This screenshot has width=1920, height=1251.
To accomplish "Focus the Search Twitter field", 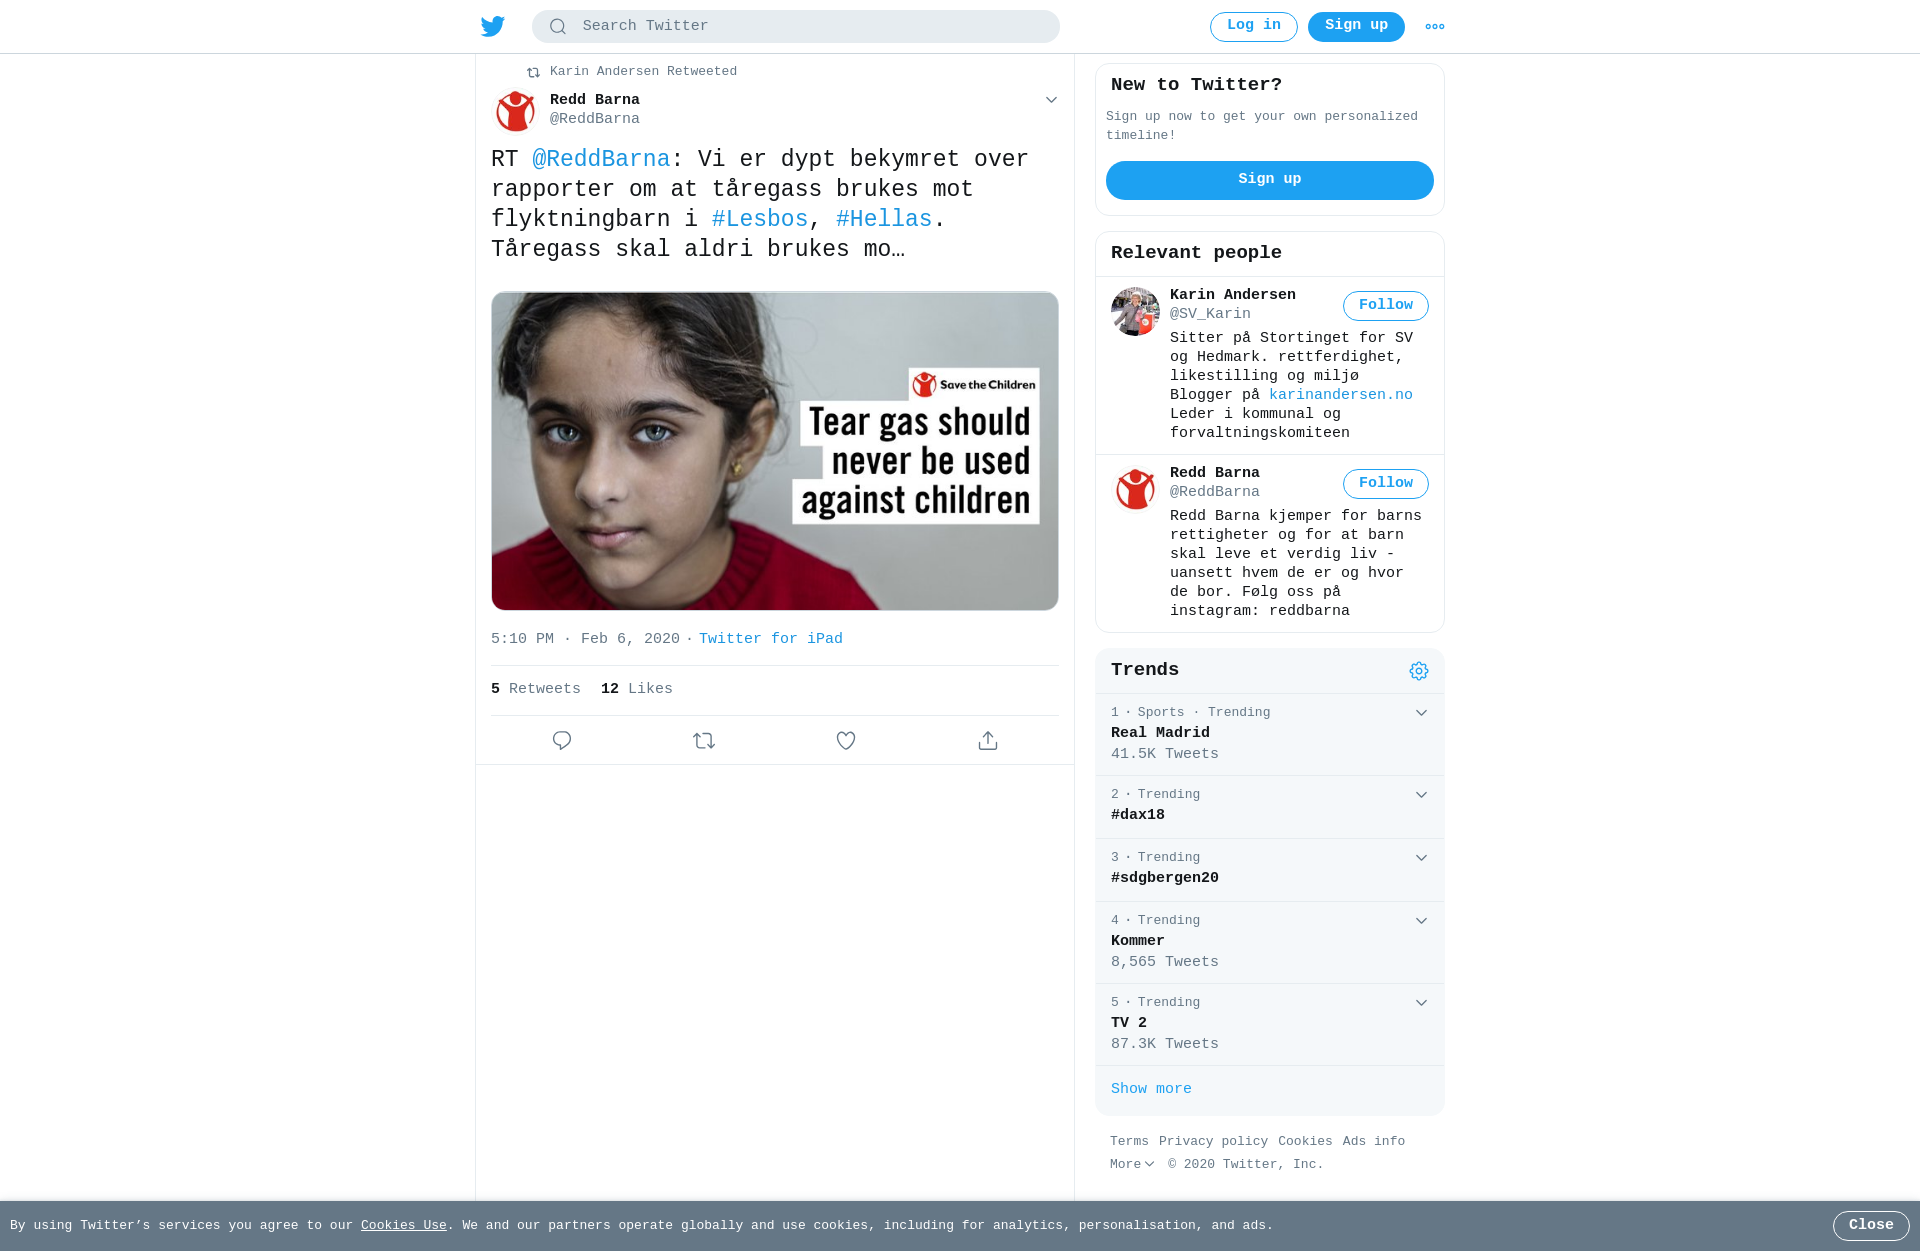I will [x=796, y=27].
